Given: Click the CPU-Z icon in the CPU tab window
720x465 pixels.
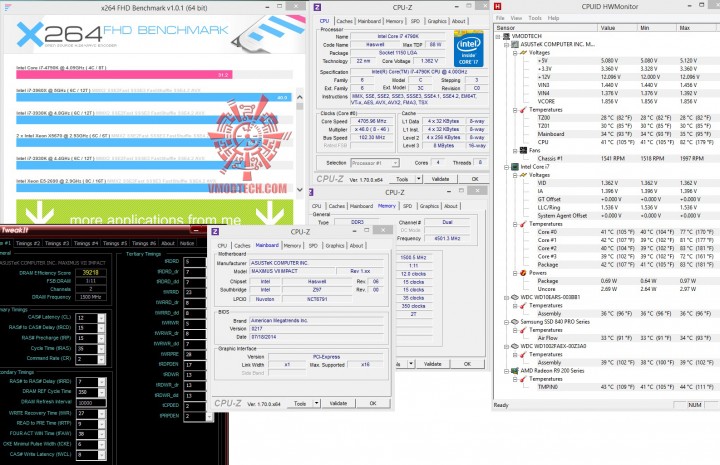Looking at the screenshot, I should click(317, 7).
